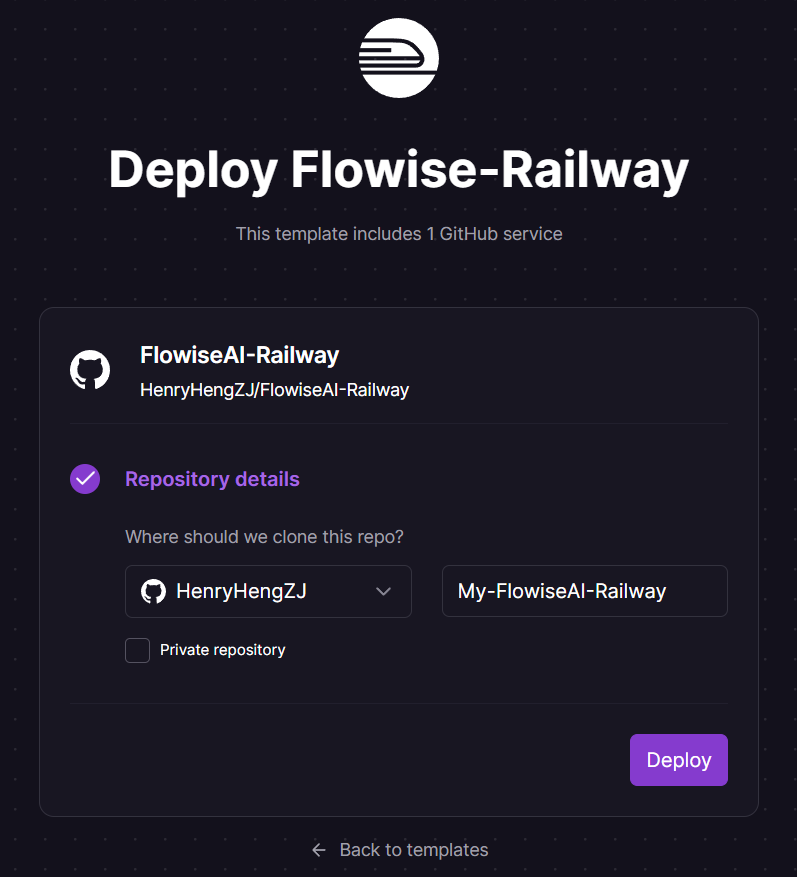Open the HenryHengZJ/FlowiseAI-Railway repository path
Viewport: 797px width, 877px height.
click(x=274, y=390)
